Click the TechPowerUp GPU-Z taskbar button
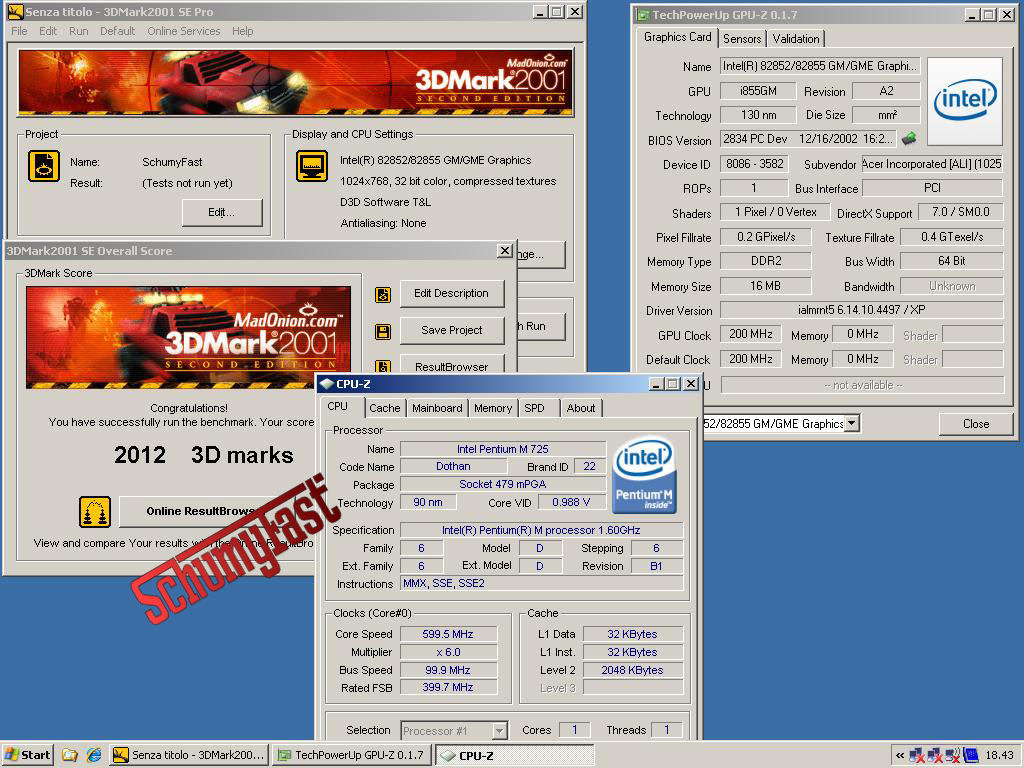Image resolution: width=1024 pixels, height=768 pixels. tap(351, 755)
